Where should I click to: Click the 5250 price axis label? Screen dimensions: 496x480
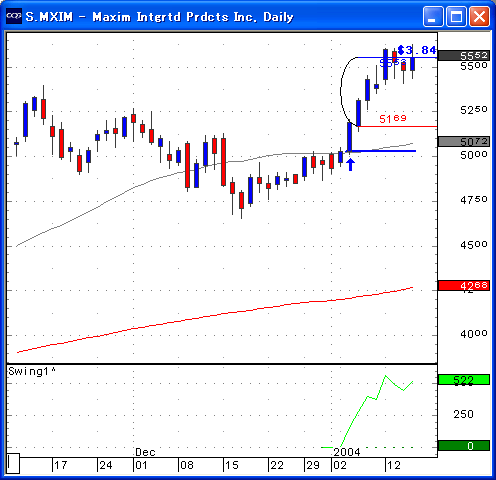tap(474, 110)
